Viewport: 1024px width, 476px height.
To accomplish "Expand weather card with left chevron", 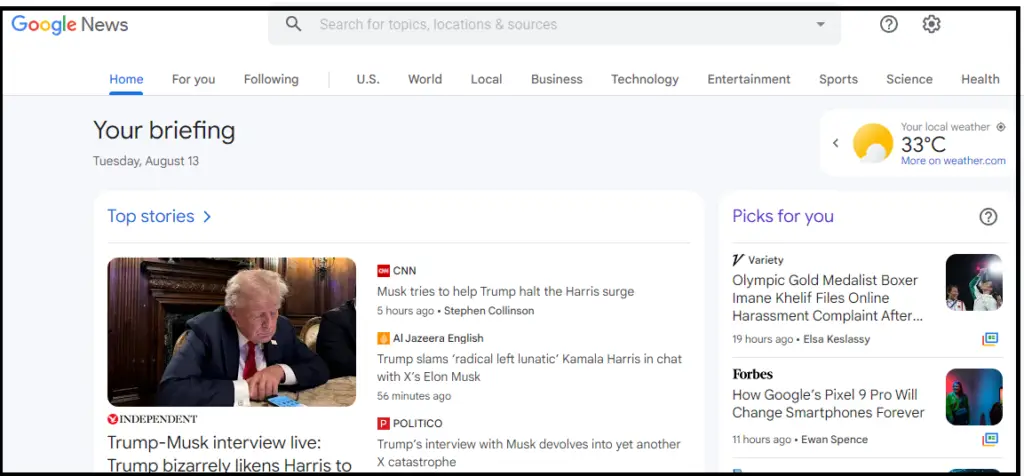I will [x=836, y=143].
